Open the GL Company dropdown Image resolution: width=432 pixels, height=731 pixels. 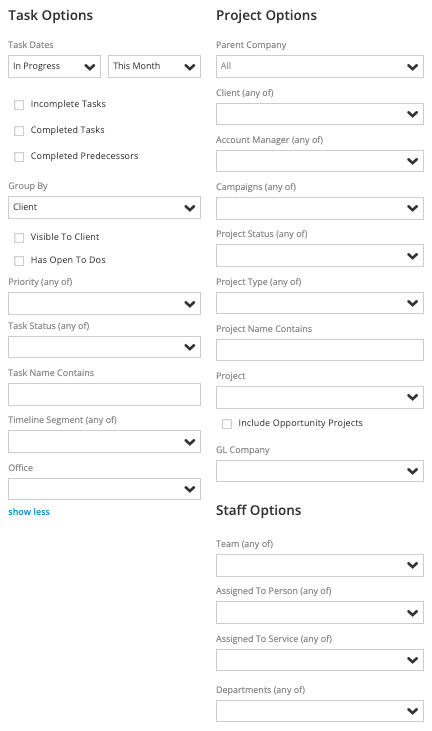click(320, 471)
